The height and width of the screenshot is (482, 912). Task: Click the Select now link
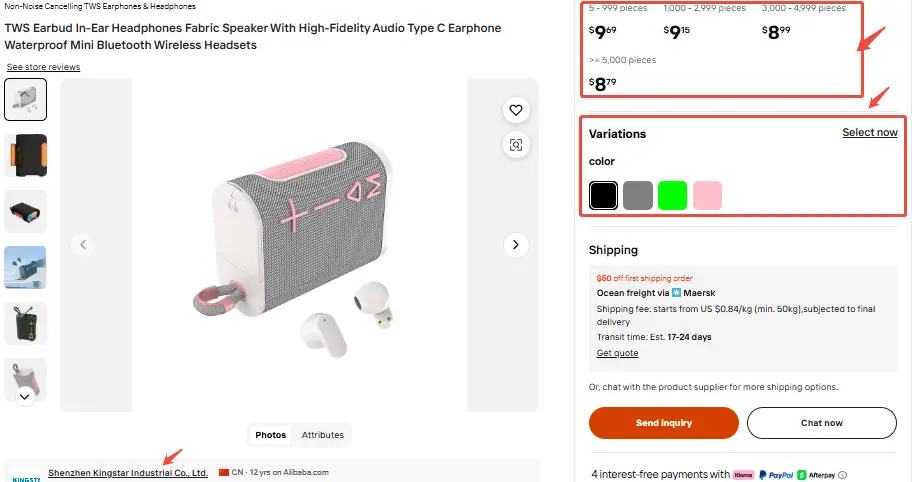(x=869, y=133)
